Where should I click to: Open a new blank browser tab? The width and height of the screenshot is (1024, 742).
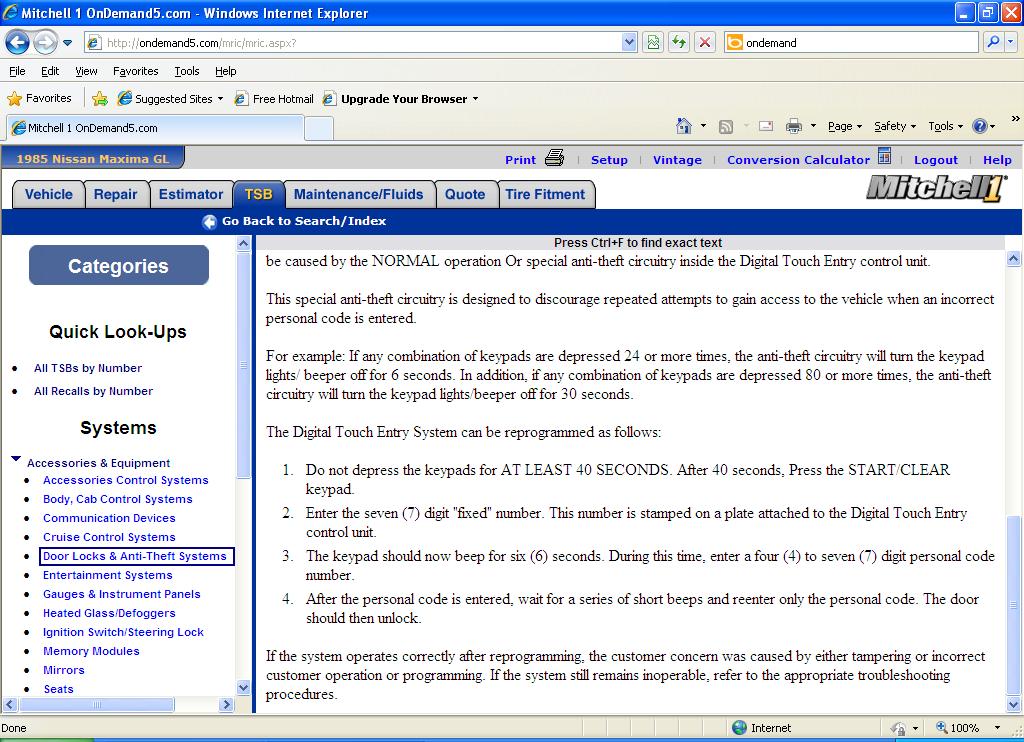[319, 129]
